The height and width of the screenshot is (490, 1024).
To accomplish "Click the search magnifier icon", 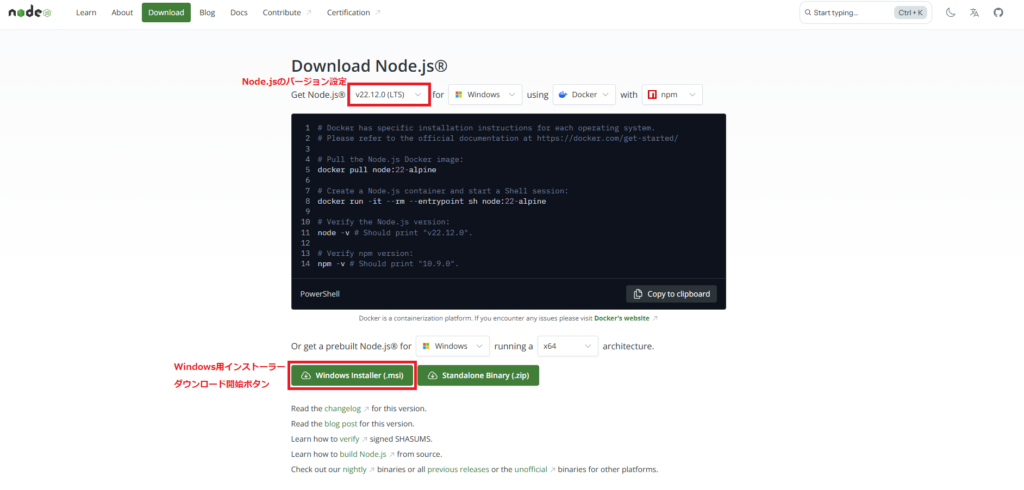I will 808,12.
